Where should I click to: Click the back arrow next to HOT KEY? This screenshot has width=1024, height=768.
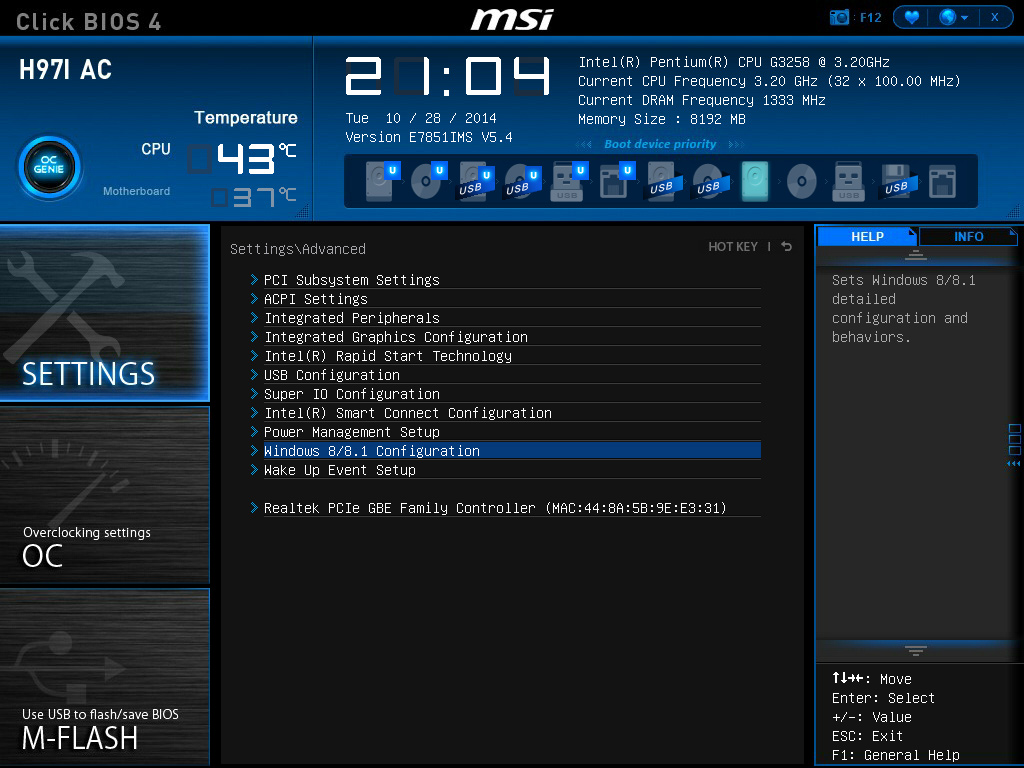tap(787, 247)
